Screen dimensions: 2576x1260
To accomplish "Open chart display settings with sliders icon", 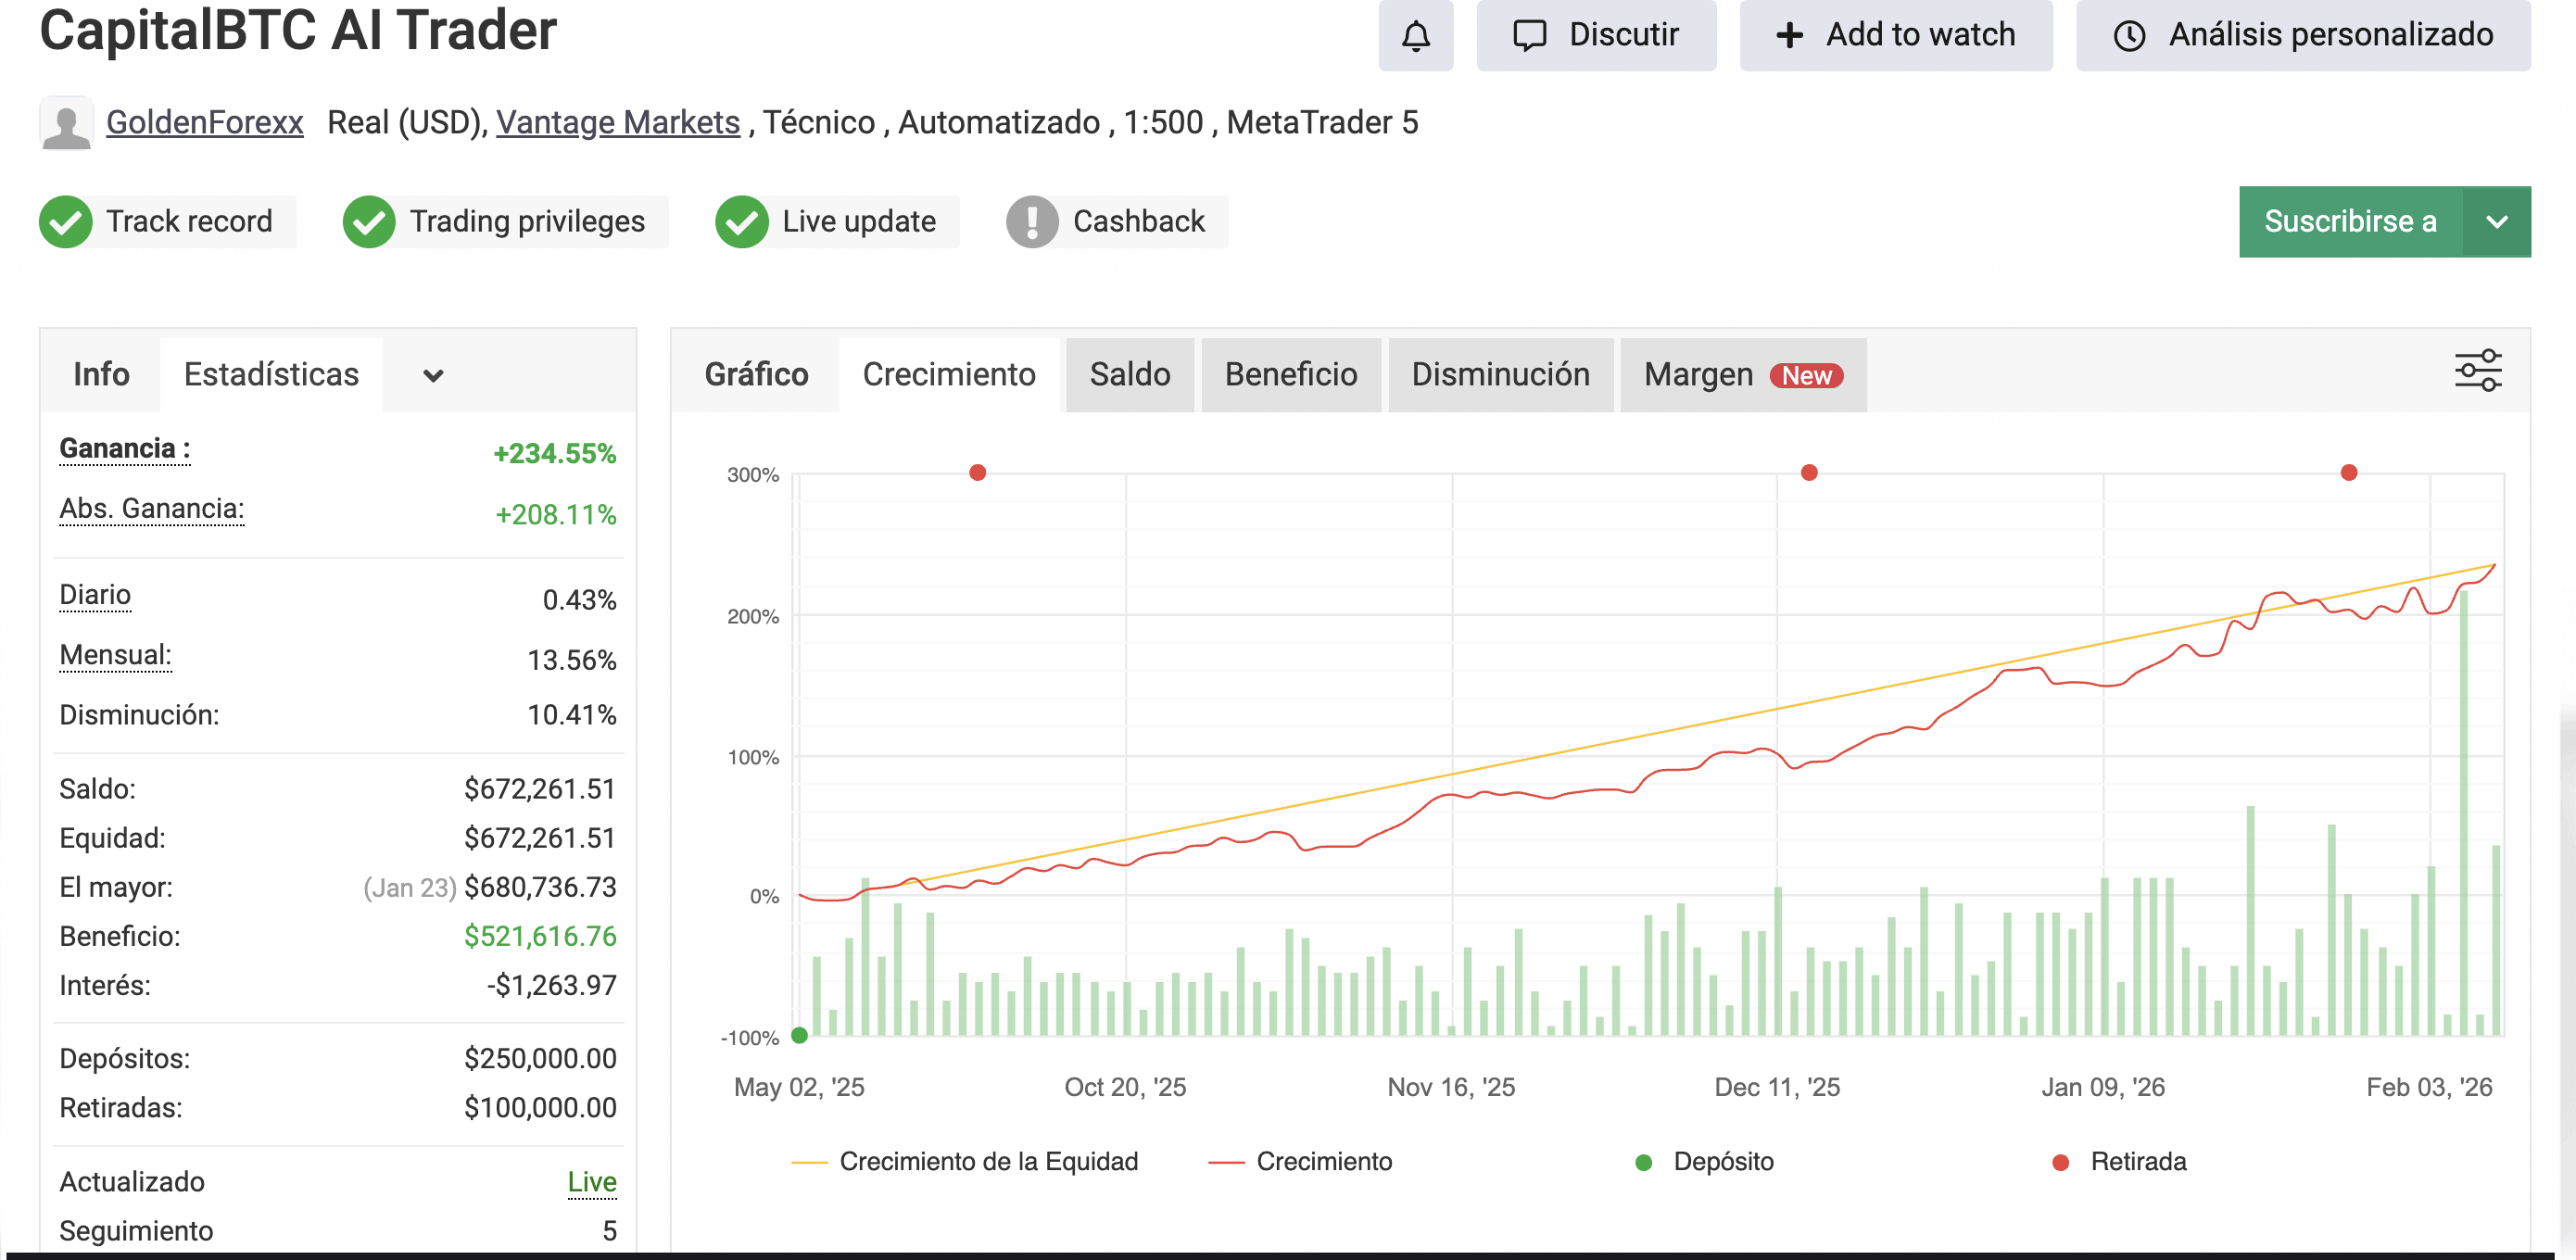I will 2479,370.
